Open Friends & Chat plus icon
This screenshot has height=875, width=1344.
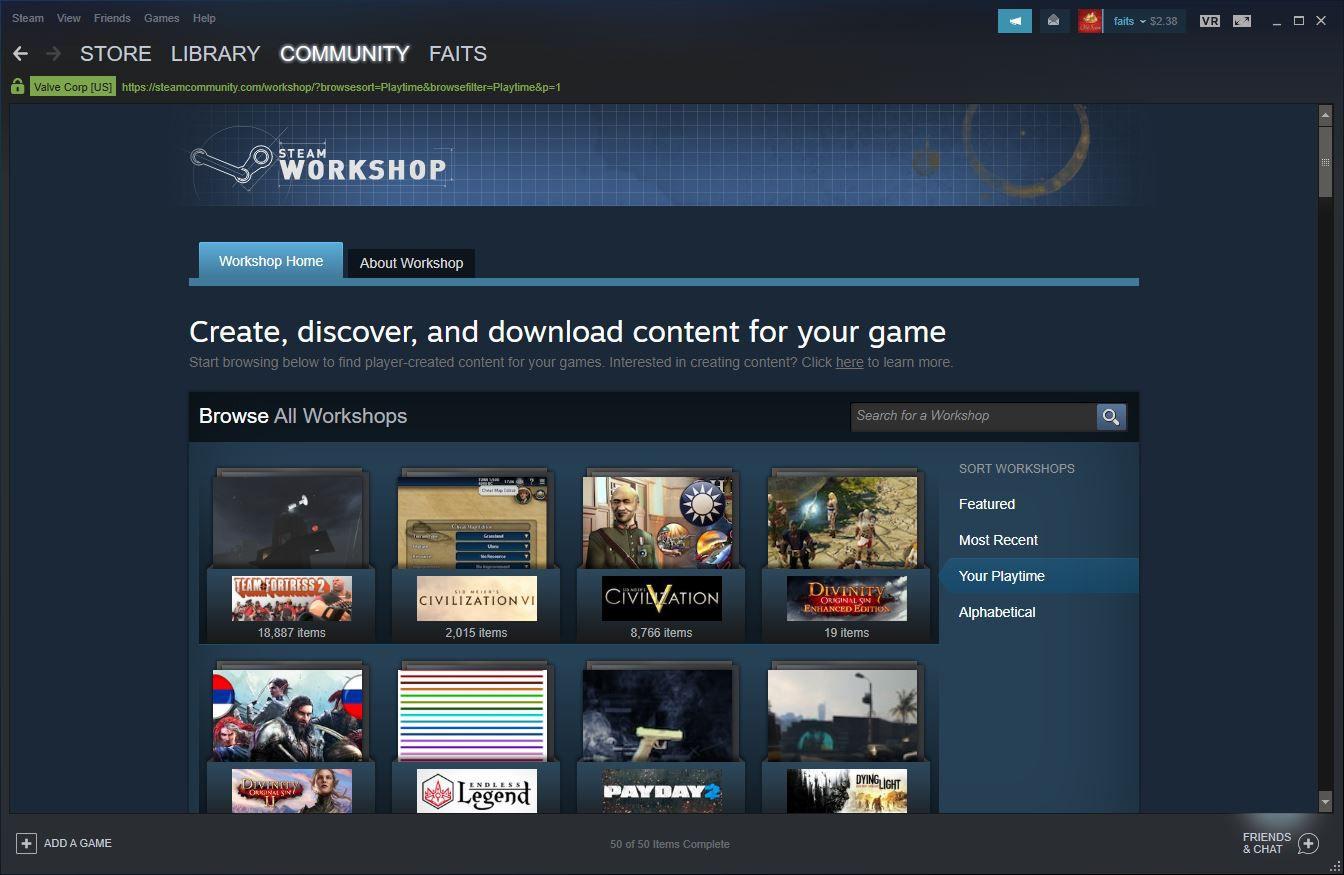coord(1308,843)
